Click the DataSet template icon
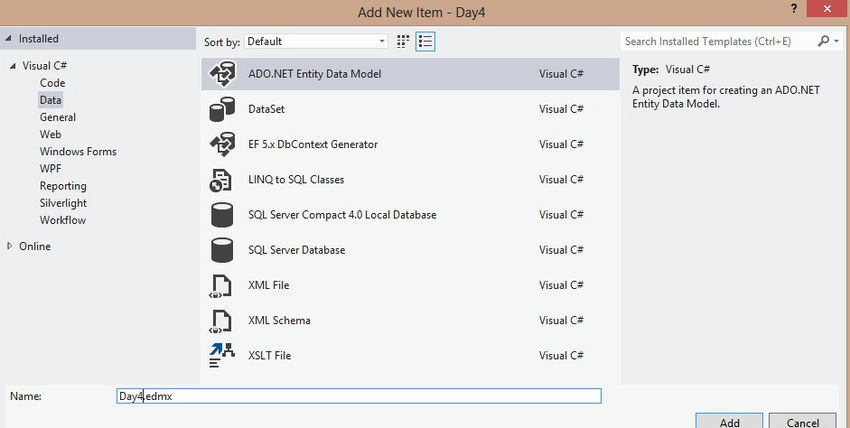850x428 pixels. coord(222,109)
